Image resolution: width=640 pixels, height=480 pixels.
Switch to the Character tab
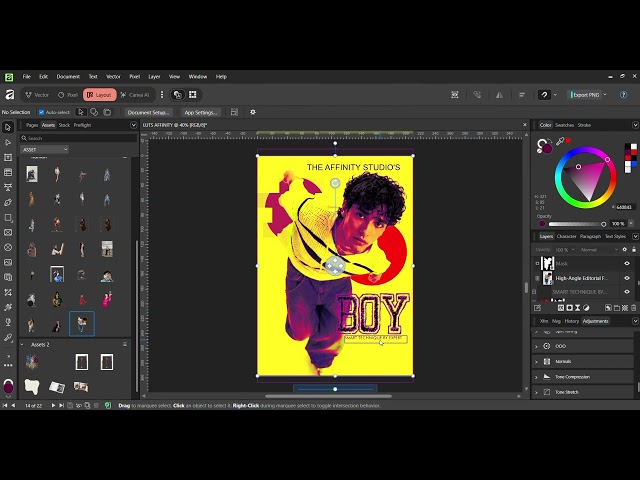click(x=567, y=236)
